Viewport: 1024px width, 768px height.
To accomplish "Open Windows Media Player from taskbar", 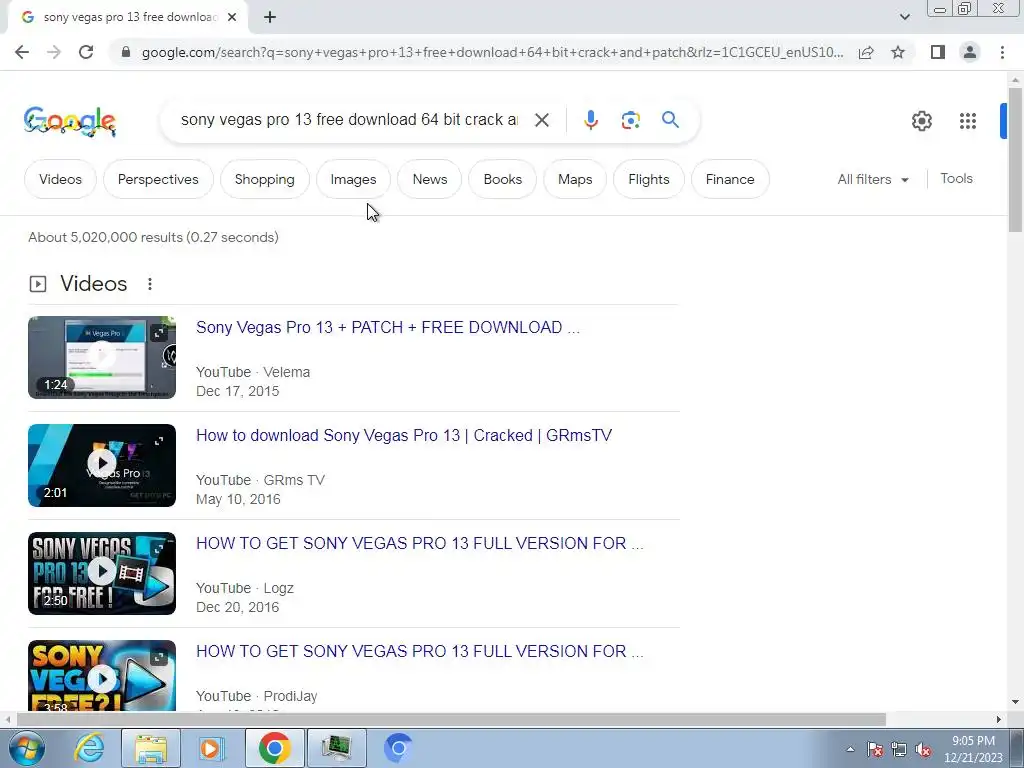I will pos(212,748).
